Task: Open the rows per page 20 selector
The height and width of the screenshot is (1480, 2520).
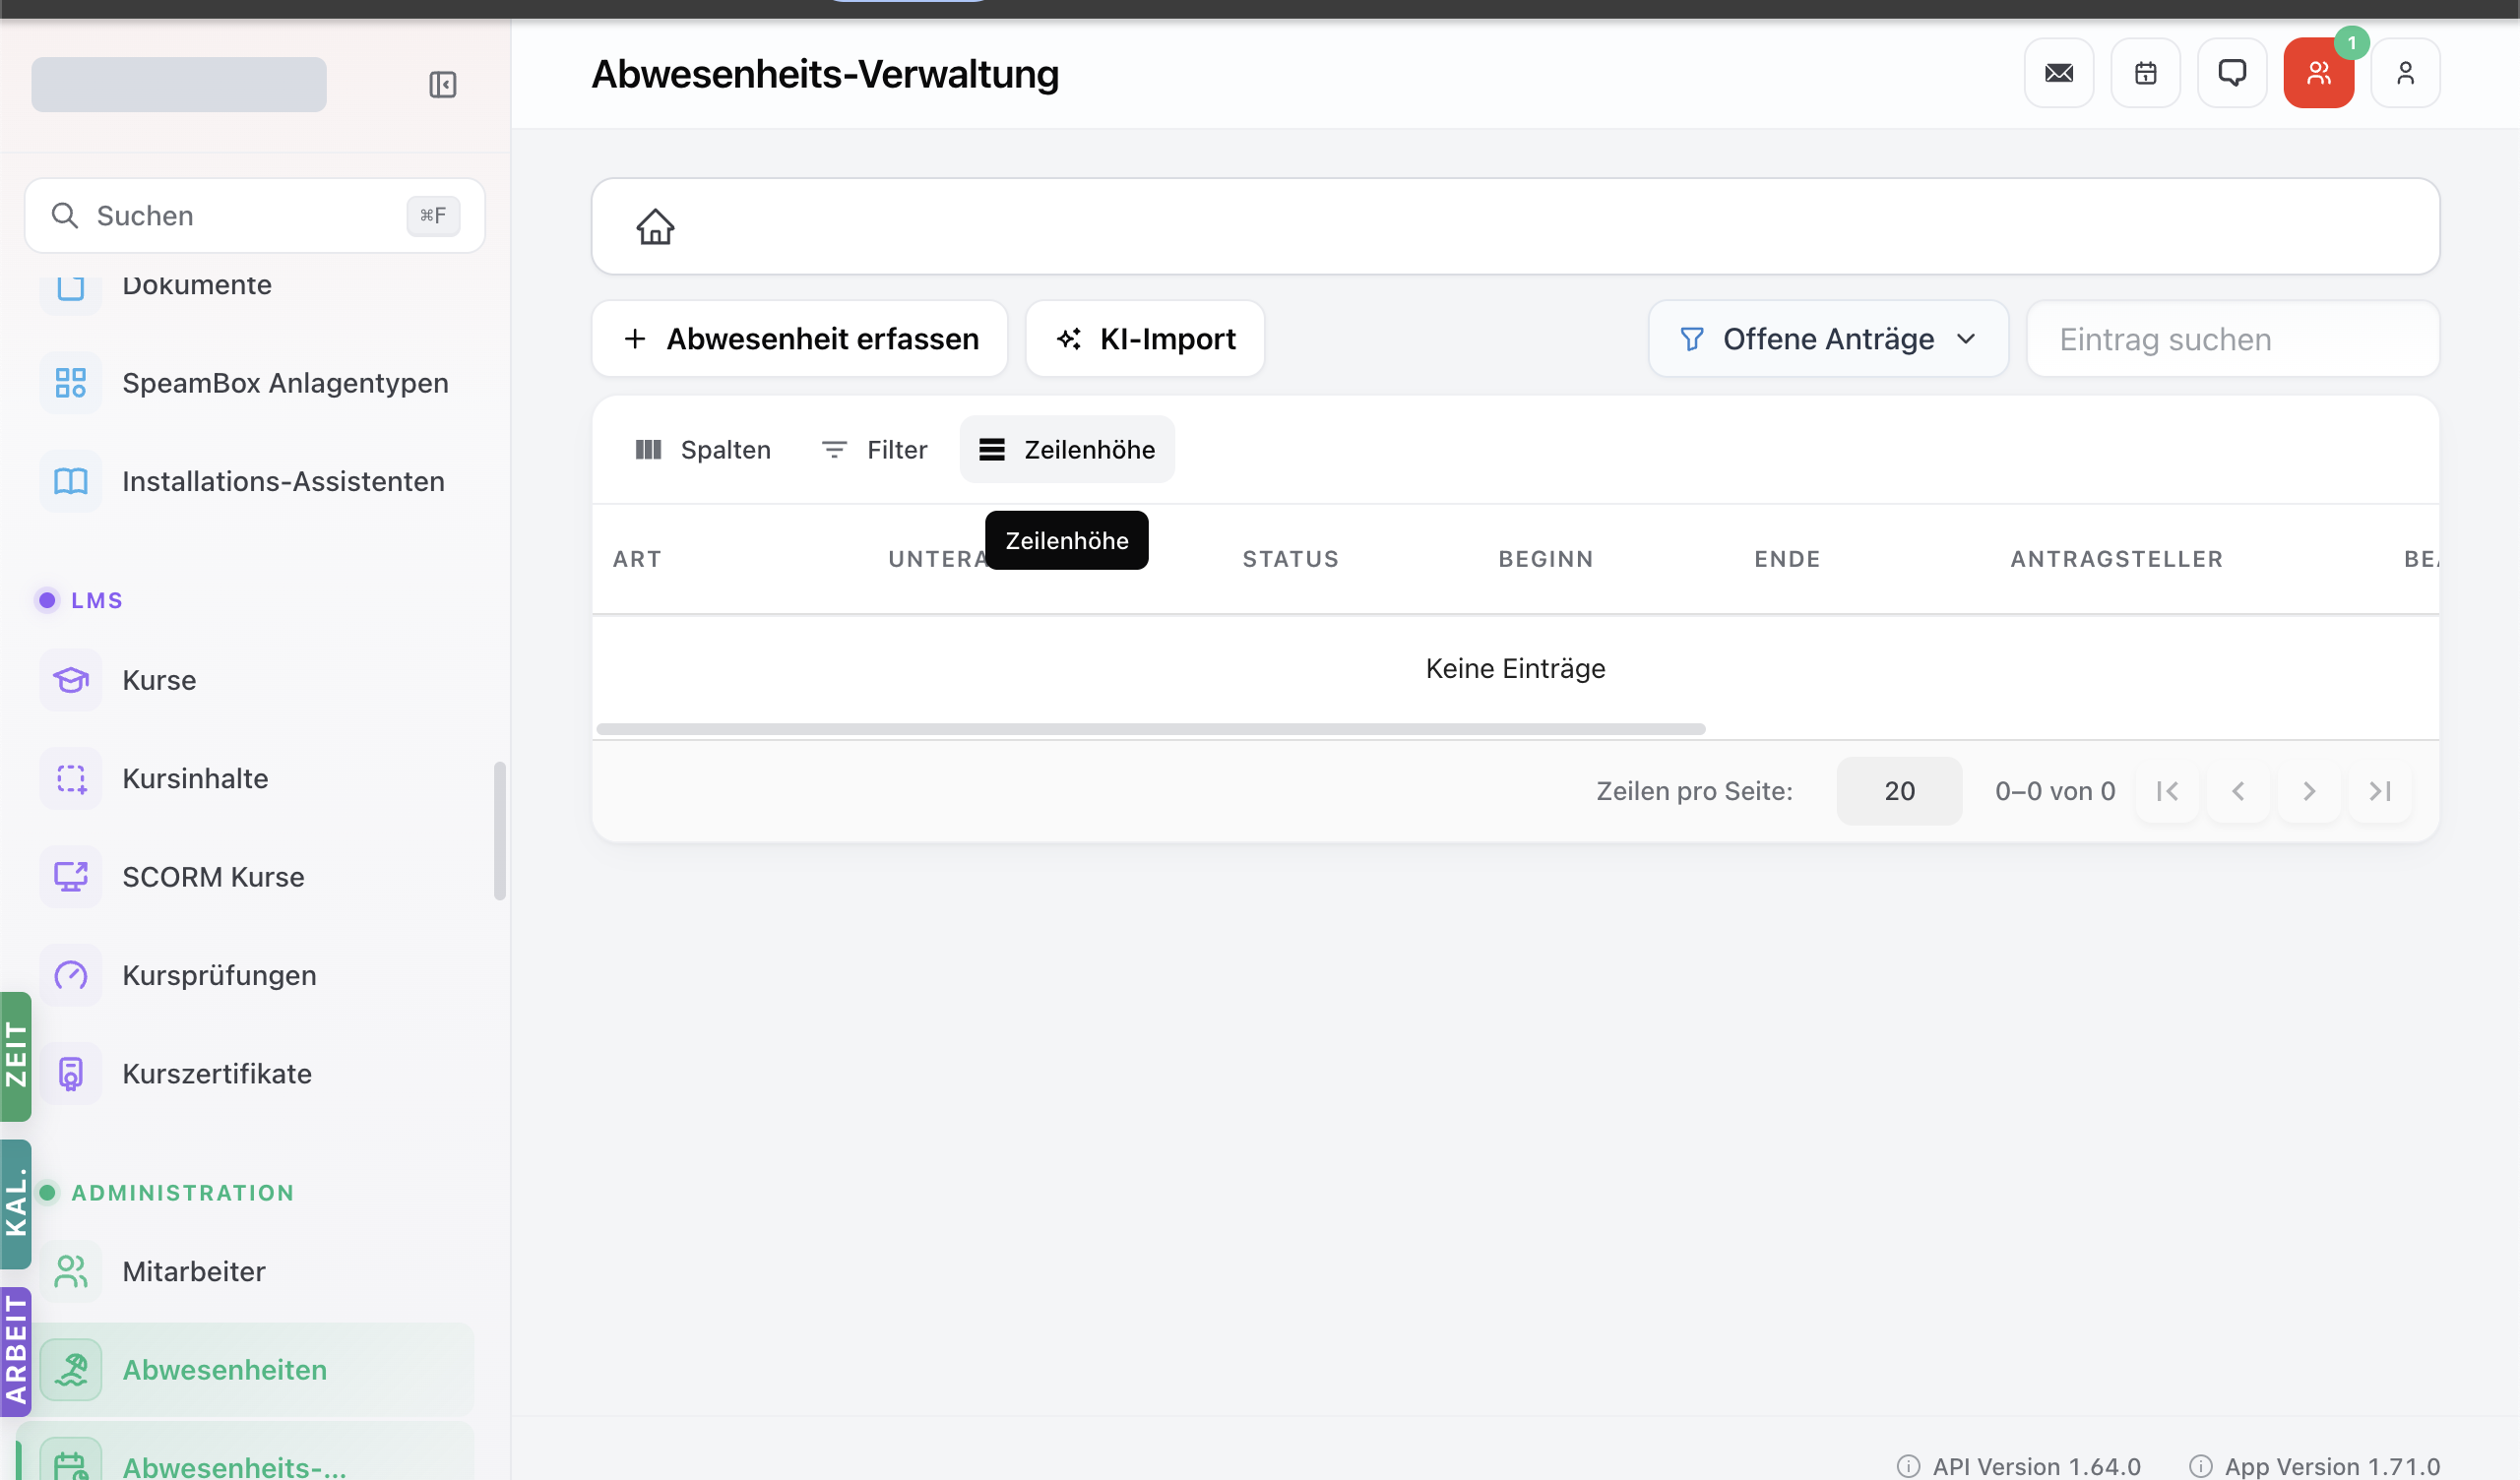Action: (1899, 791)
